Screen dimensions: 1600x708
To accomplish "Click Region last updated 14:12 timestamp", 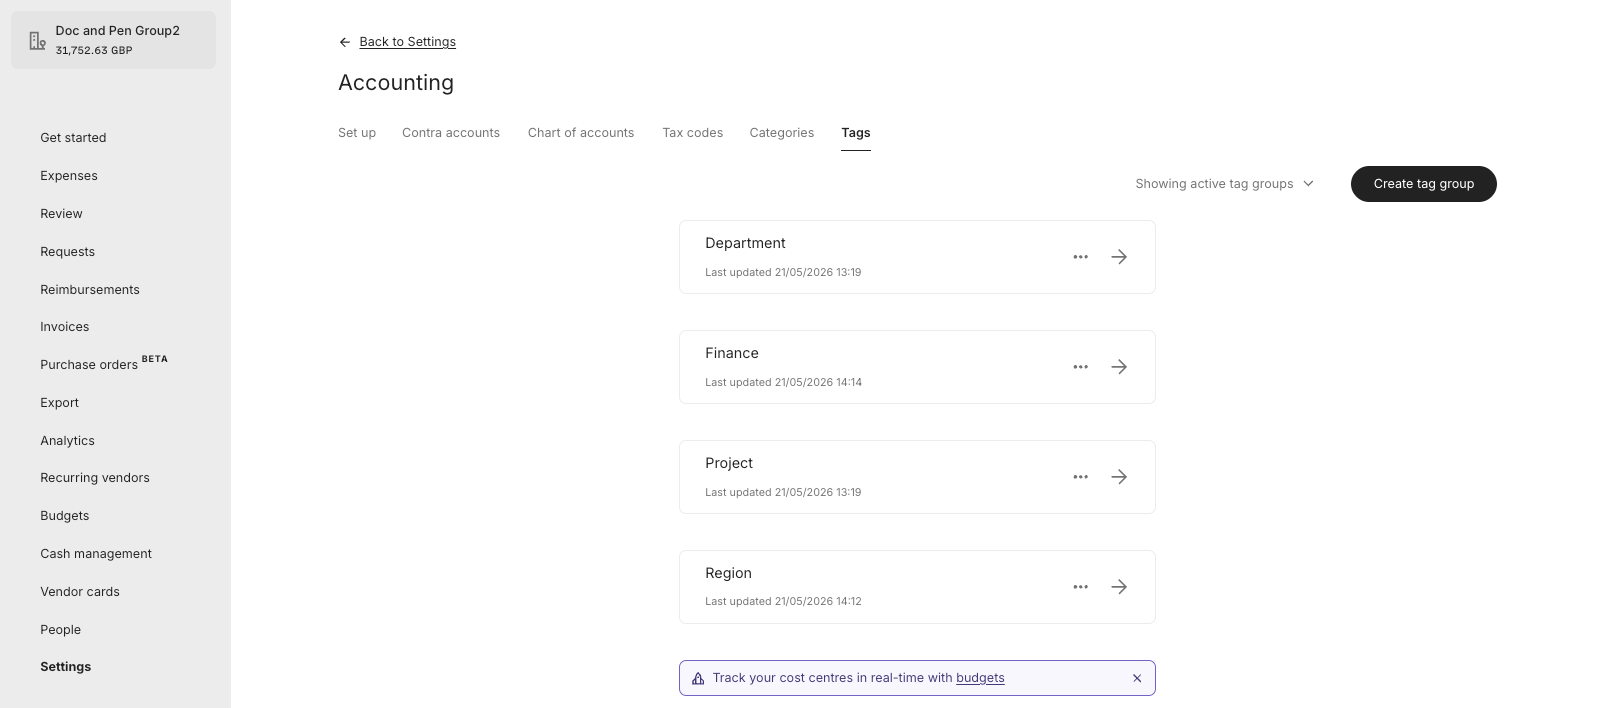I will (783, 602).
